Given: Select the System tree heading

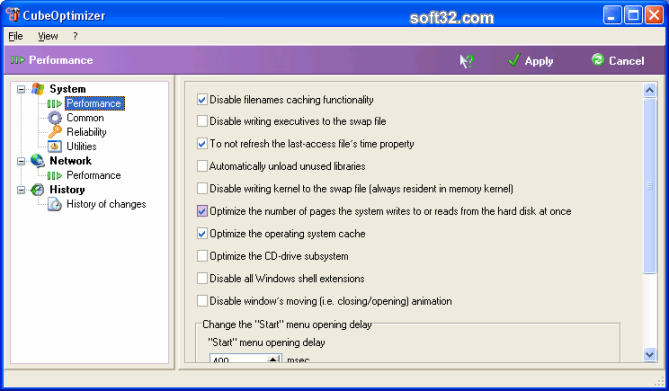Looking at the screenshot, I should point(67,89).
